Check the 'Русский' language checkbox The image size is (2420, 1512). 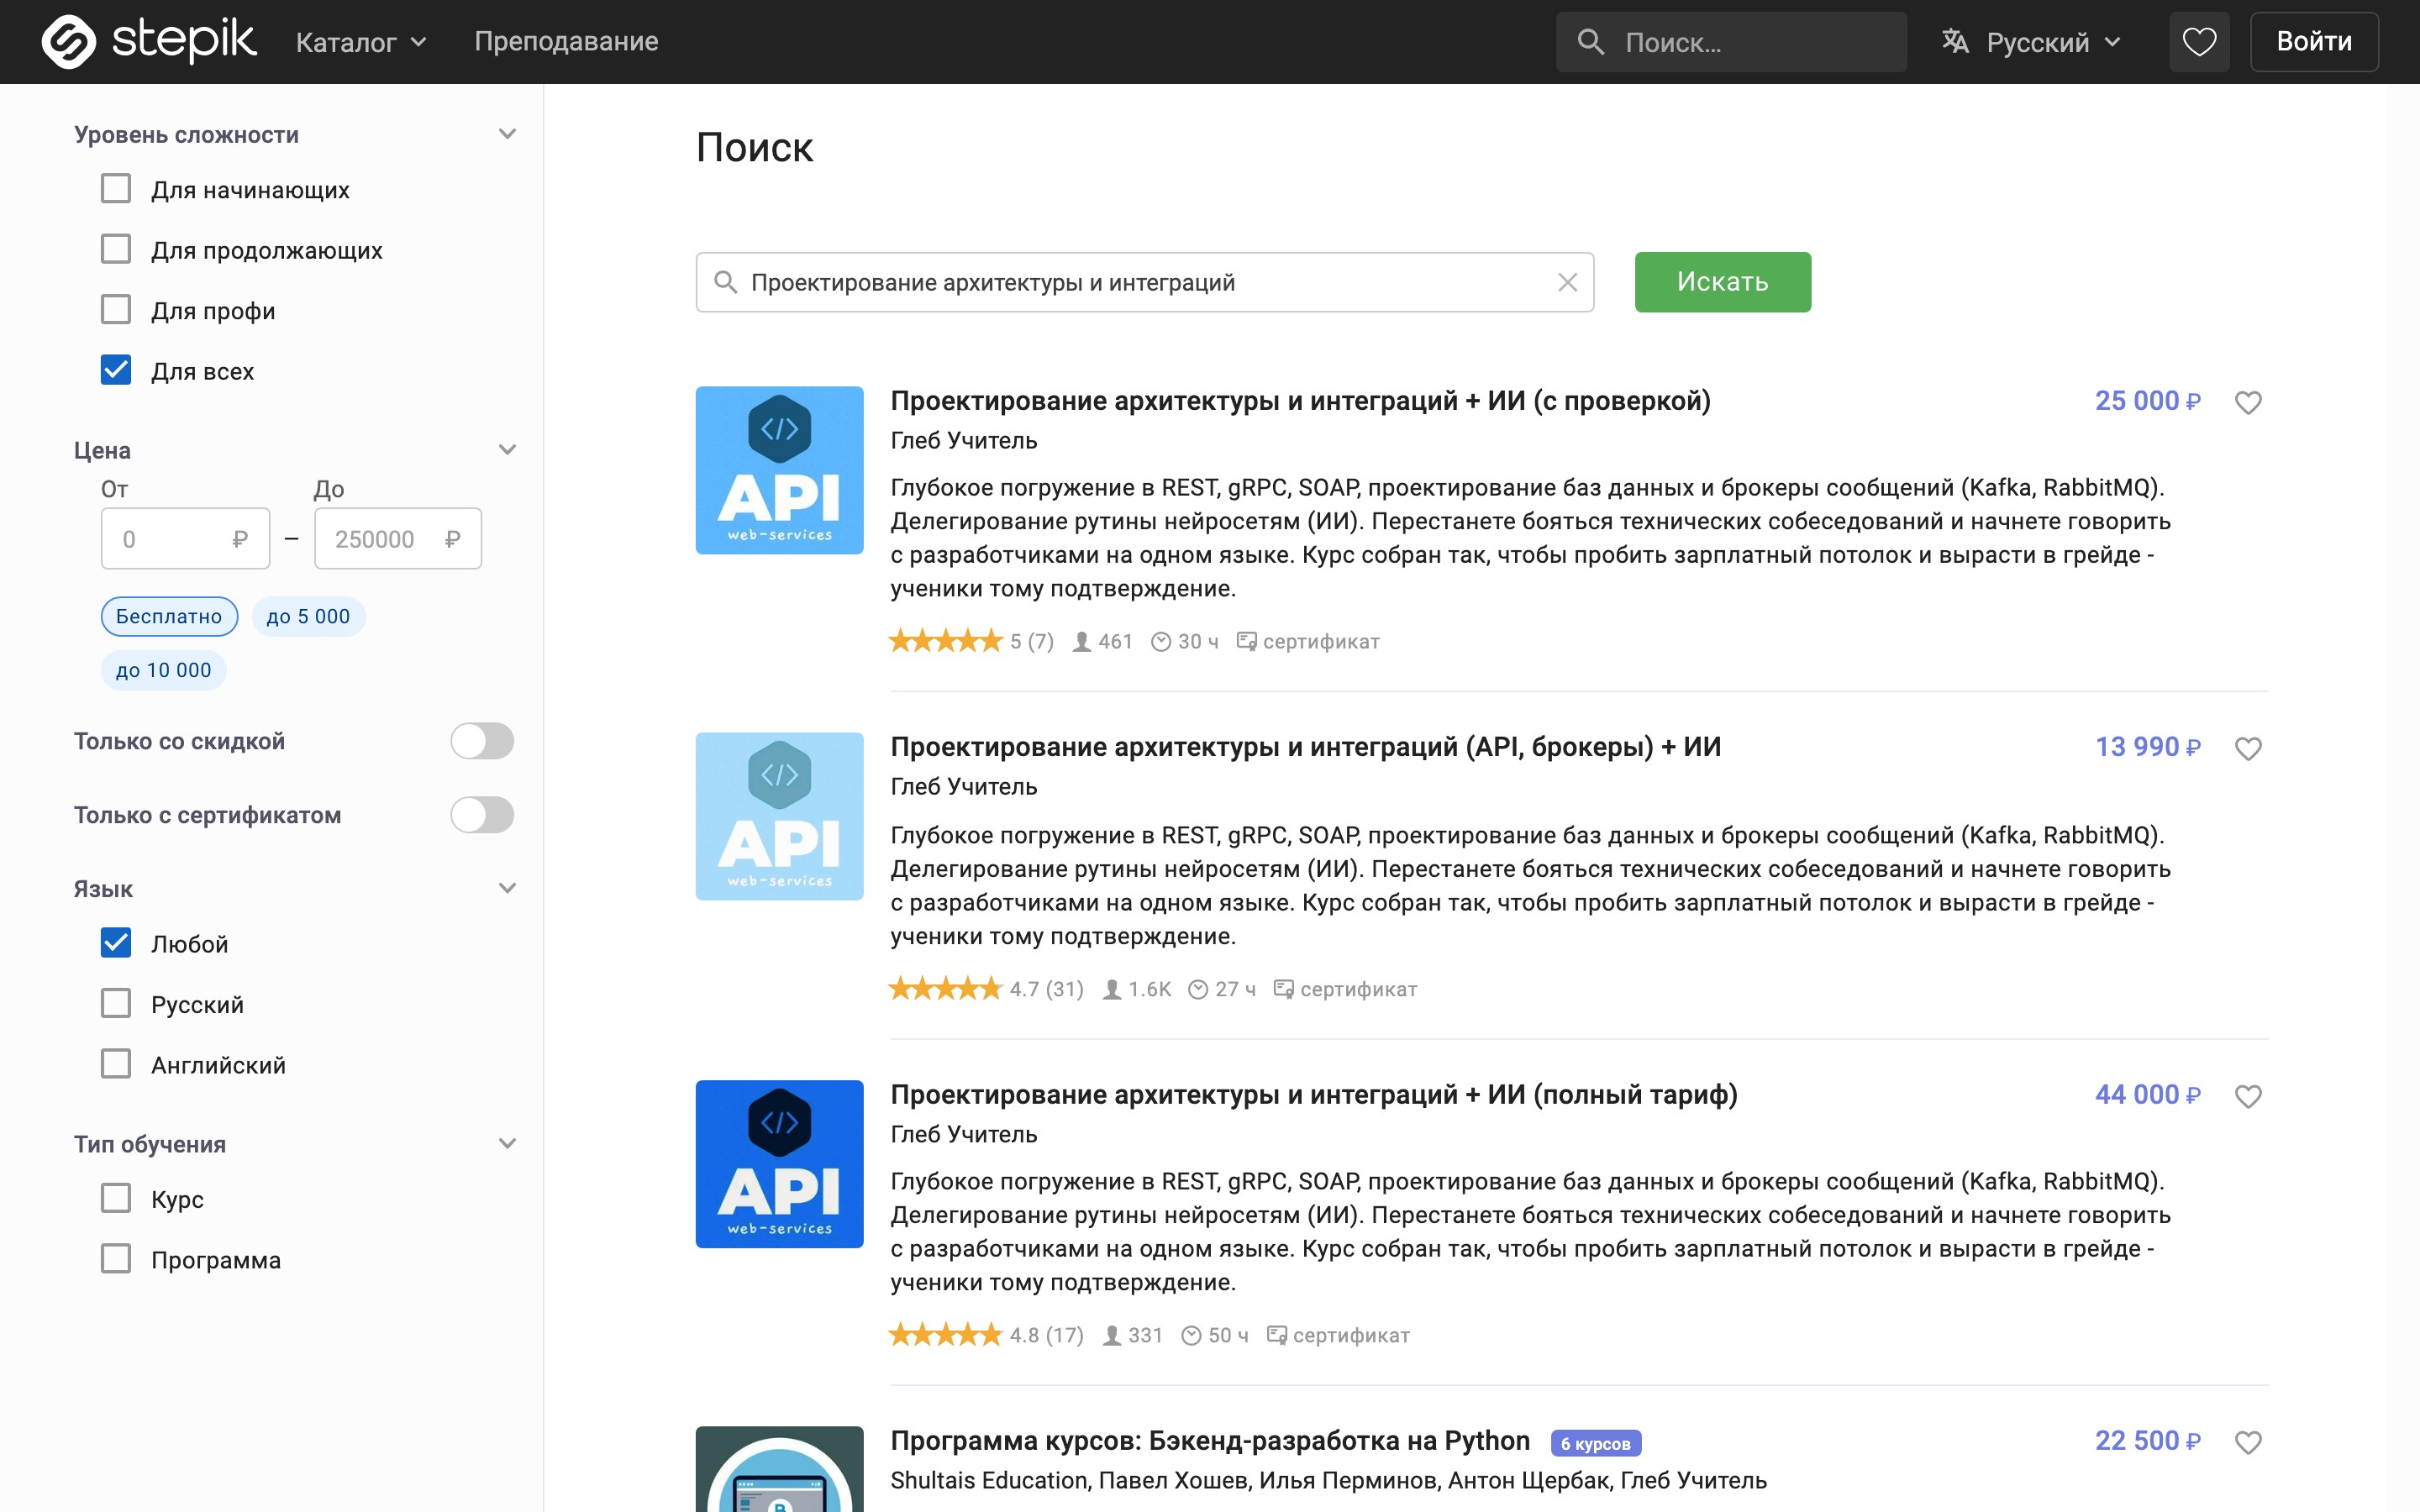pos(116,1004)
